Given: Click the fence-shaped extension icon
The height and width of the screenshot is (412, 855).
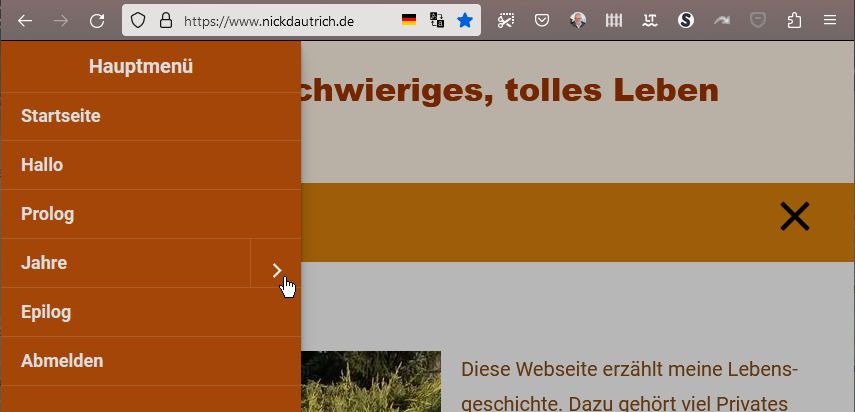Looking at the screenshot, I should pos(613,21).
